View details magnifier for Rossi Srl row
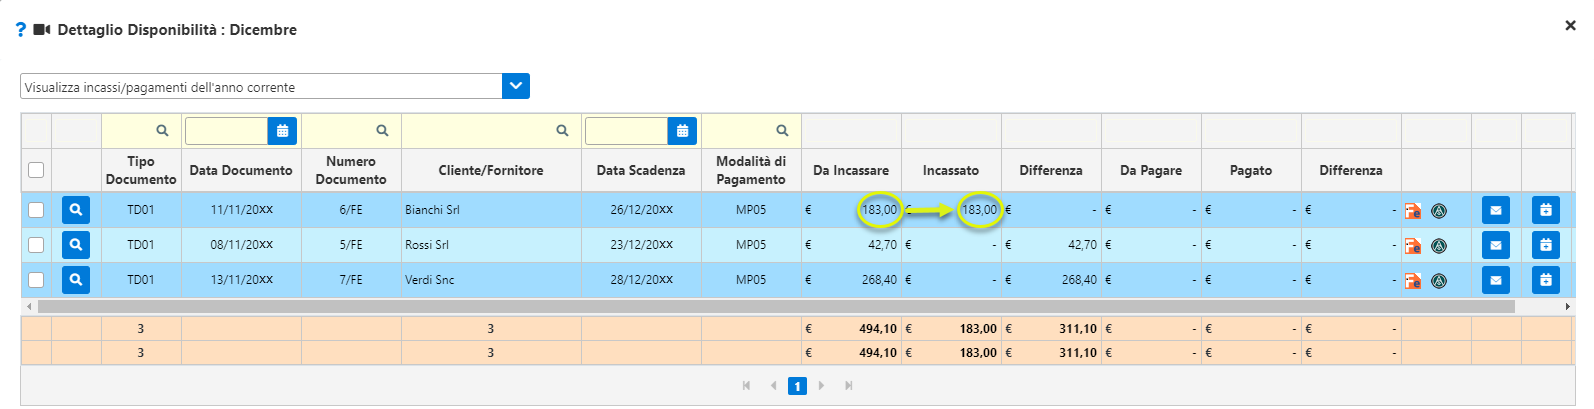1594x409 pixels. click(x=76, y=245)
